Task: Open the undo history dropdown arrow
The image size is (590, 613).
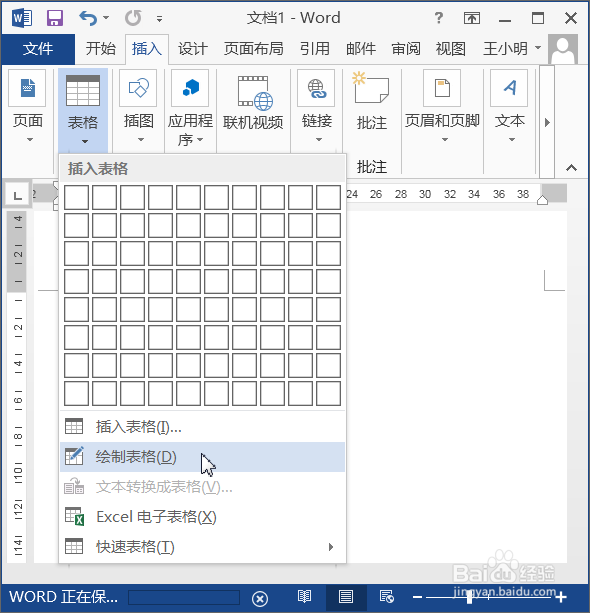Action: (106, 18)
